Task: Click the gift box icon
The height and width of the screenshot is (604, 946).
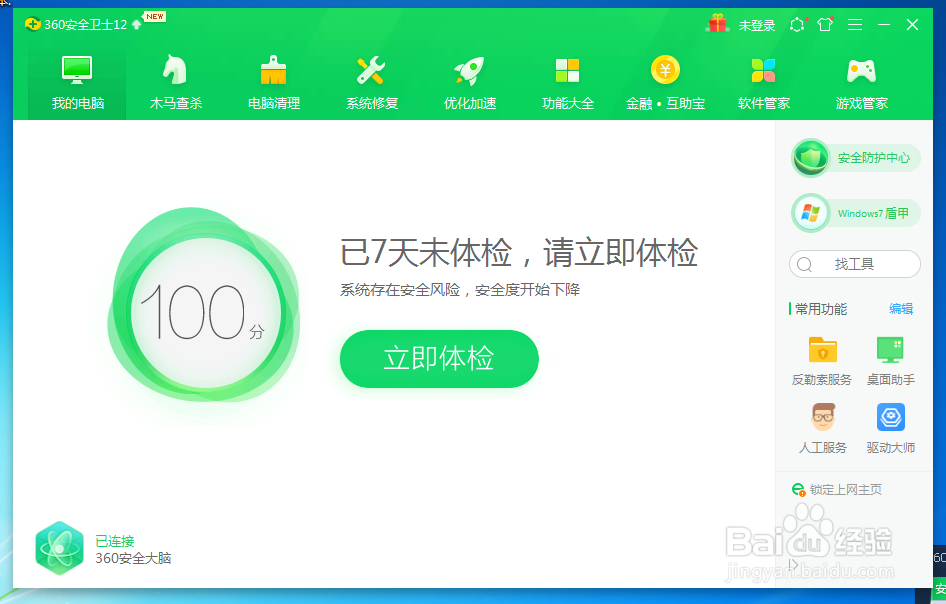Action: pyautogui.click(x=717, y=24)
